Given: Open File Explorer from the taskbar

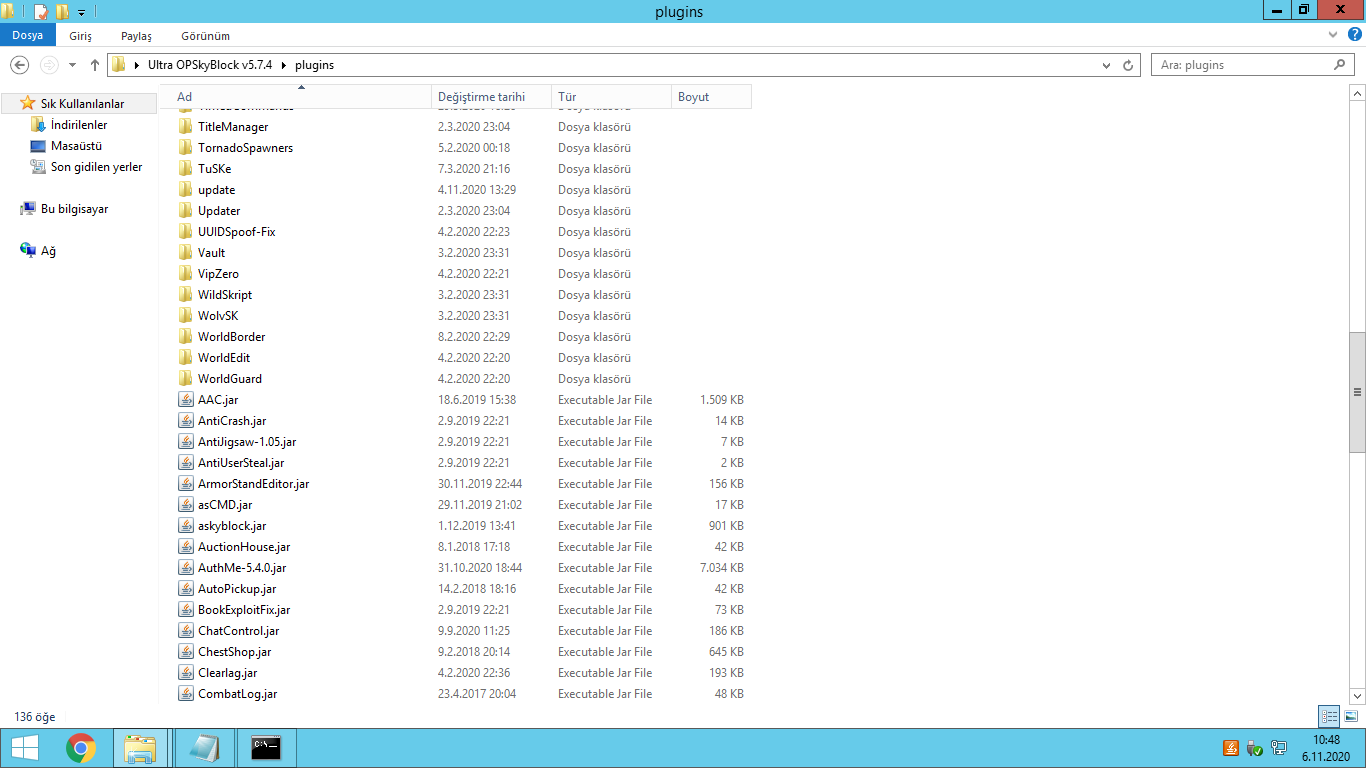Looking at the screenshot, I should [140, 748].
